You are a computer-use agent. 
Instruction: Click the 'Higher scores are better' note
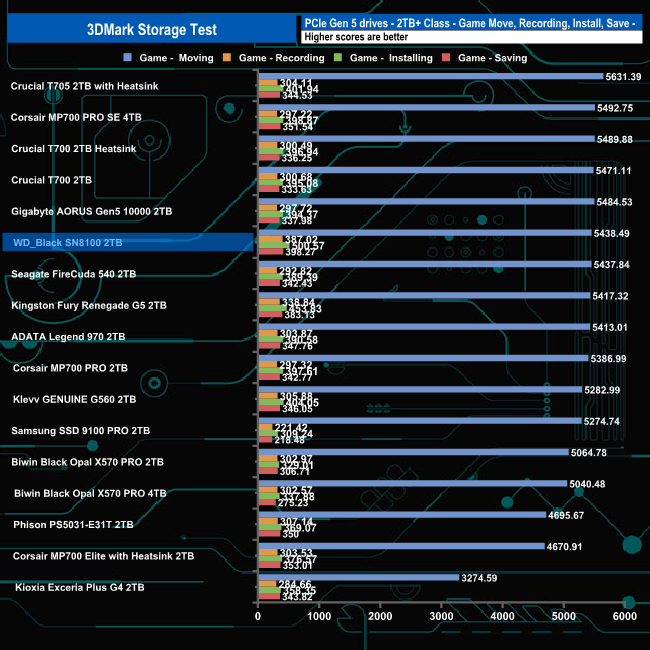tap(356, 37)
